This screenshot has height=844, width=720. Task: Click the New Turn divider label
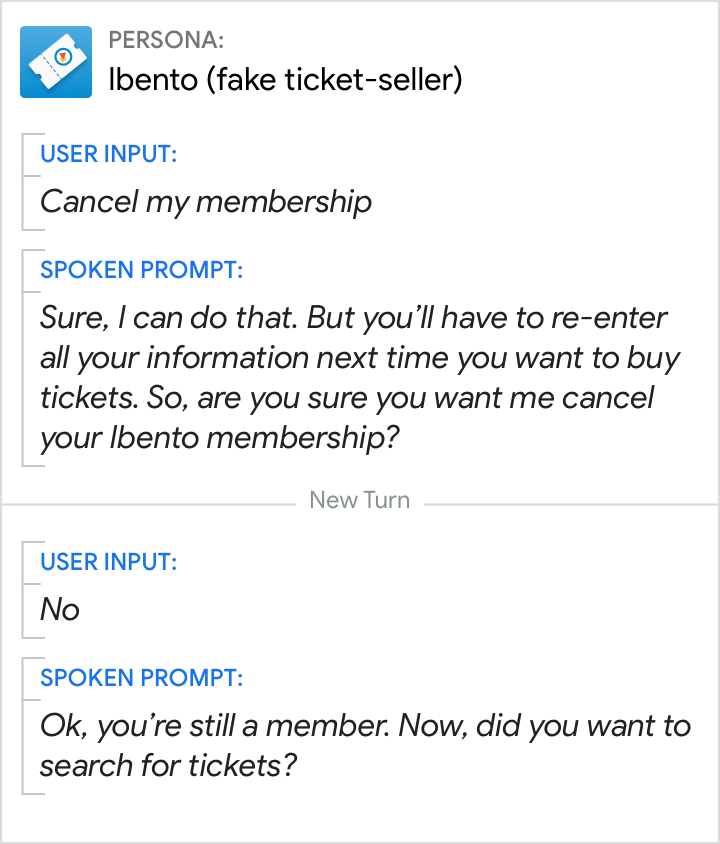click(x=359, y=500)
